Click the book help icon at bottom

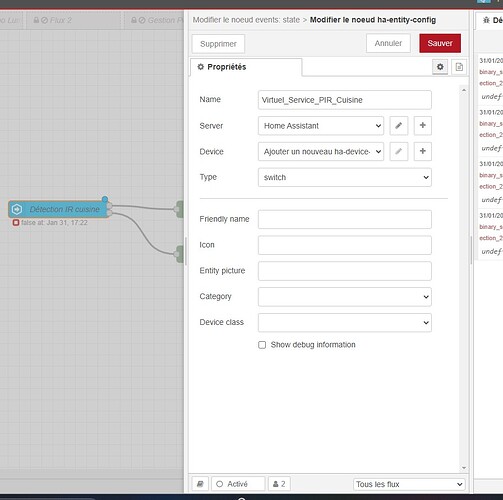pos(200,484)
